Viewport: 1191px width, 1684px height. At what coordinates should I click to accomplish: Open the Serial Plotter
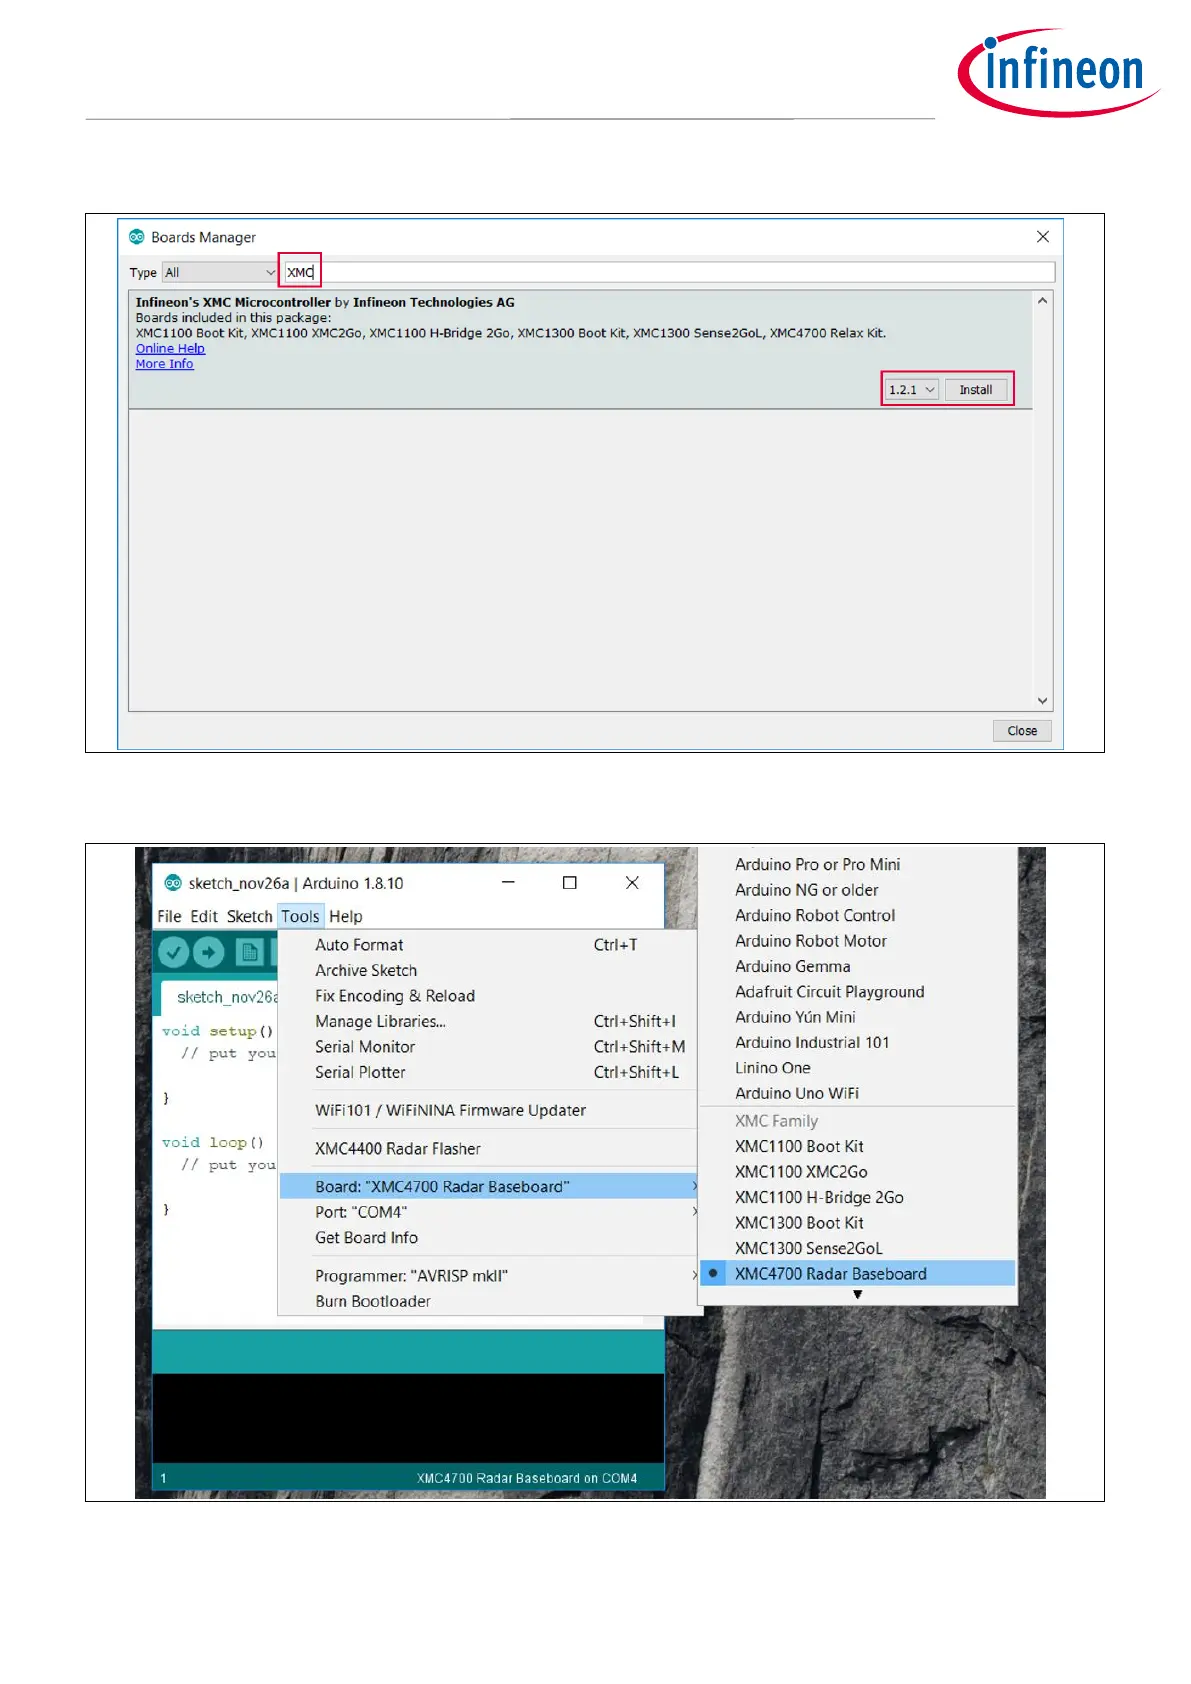click(x=488, y=1073)
